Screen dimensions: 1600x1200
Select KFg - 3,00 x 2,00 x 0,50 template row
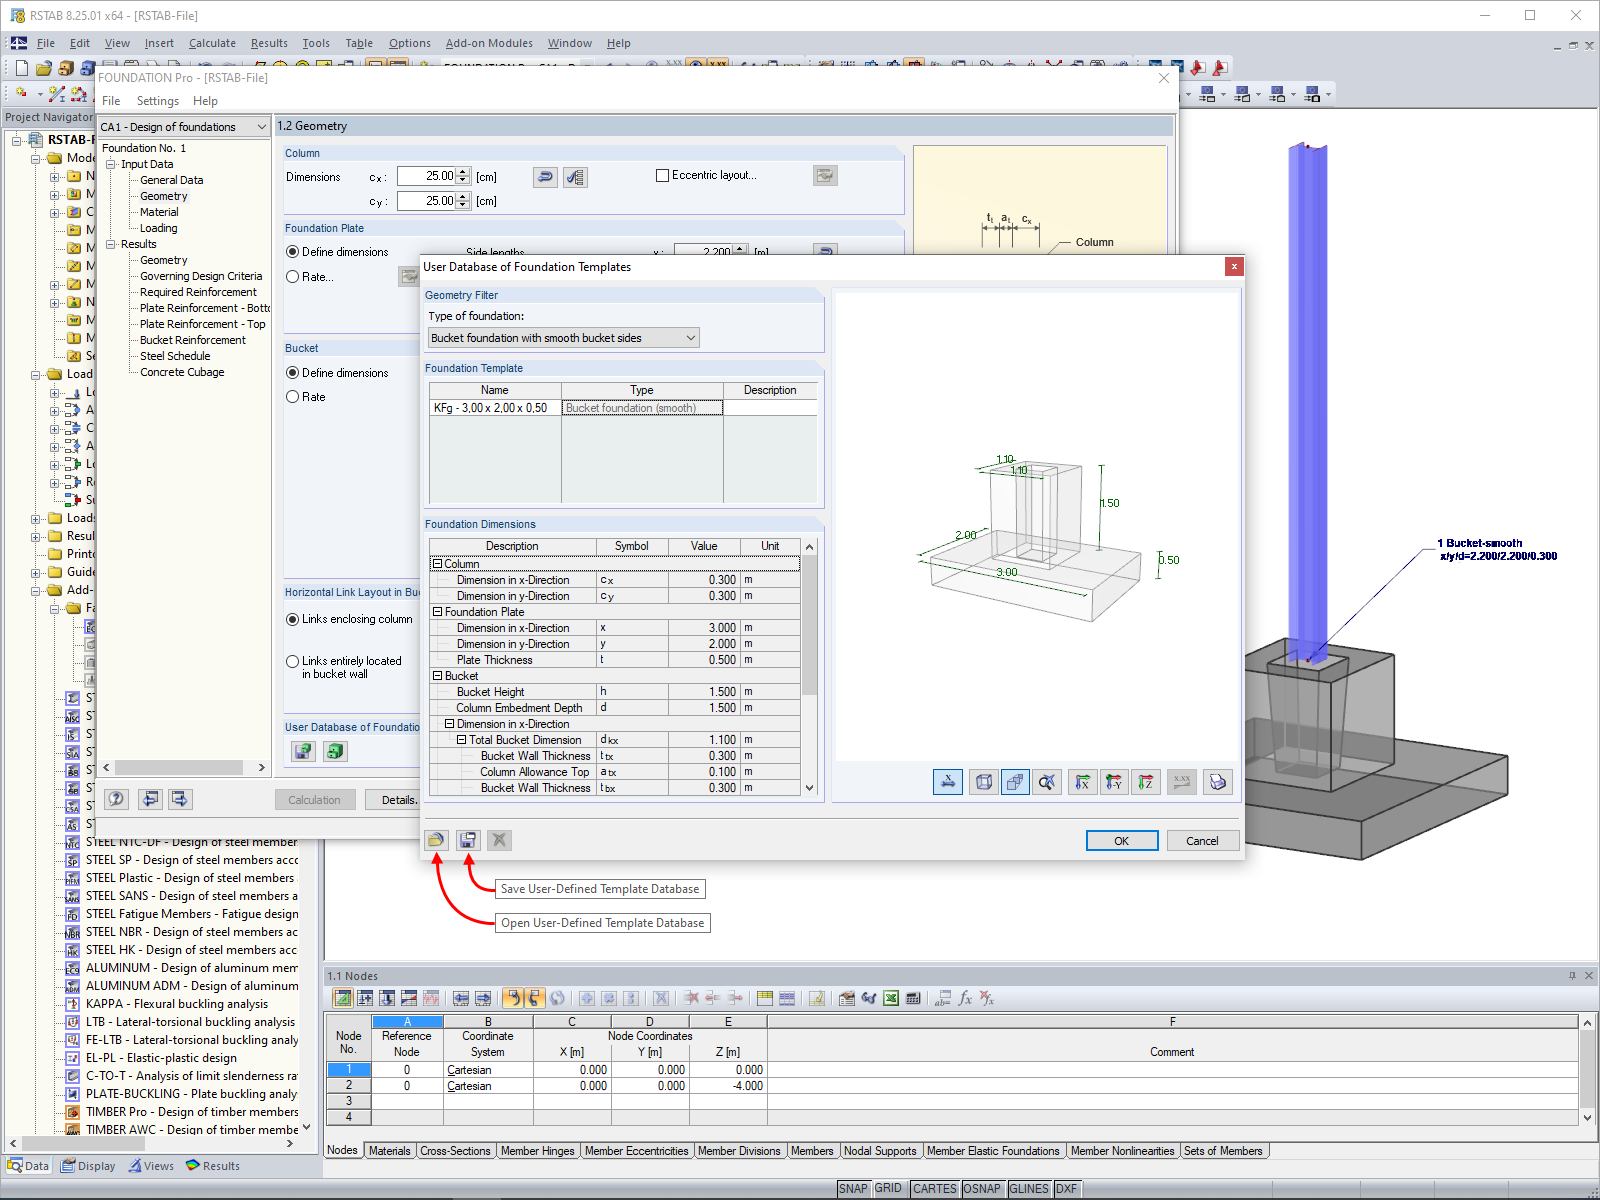pos(623,408)
